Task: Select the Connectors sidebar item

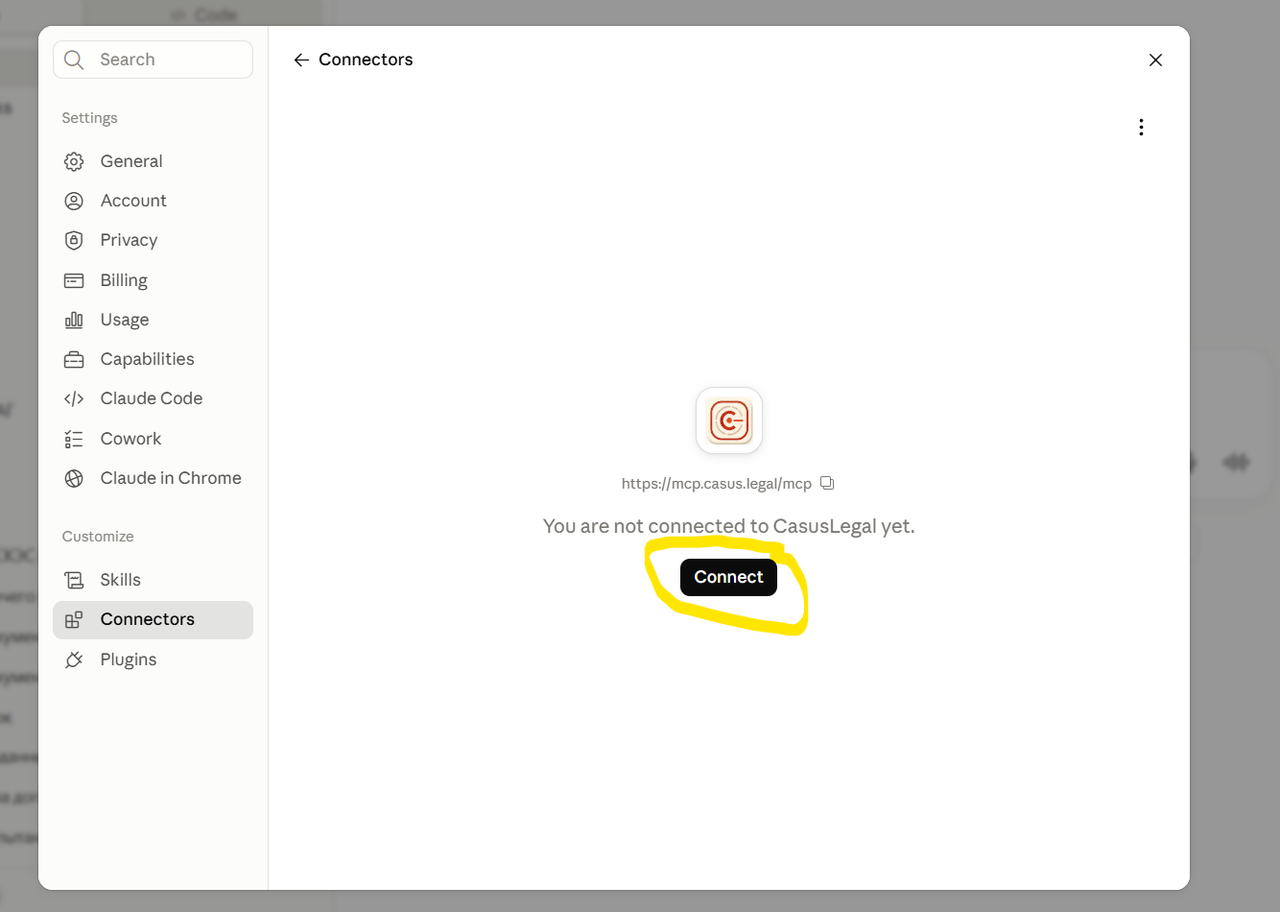Action: pyautogui.click(x=153, y=620)
